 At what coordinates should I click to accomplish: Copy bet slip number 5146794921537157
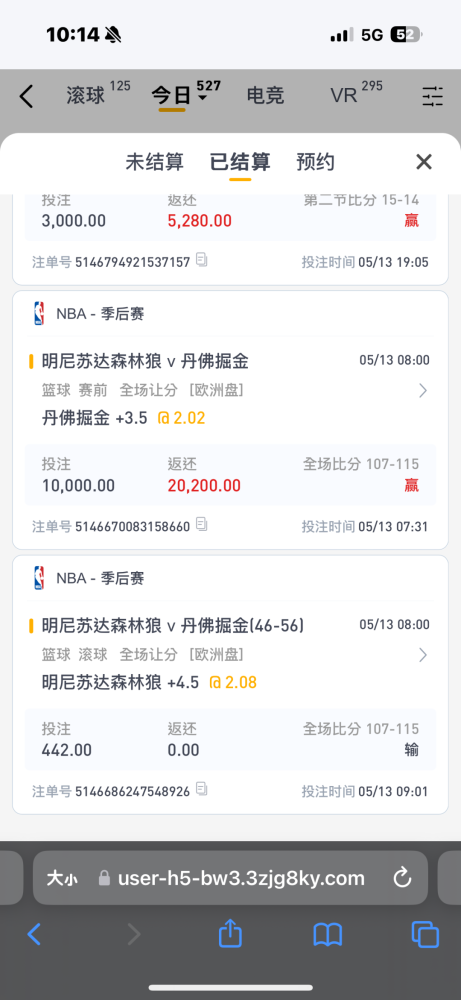202,260
